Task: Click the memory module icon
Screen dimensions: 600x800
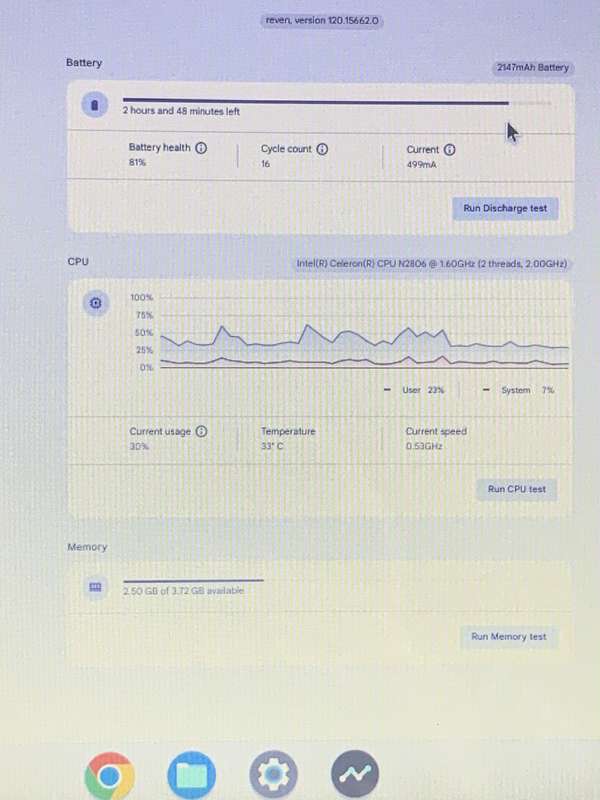Action: click(95, 587)
